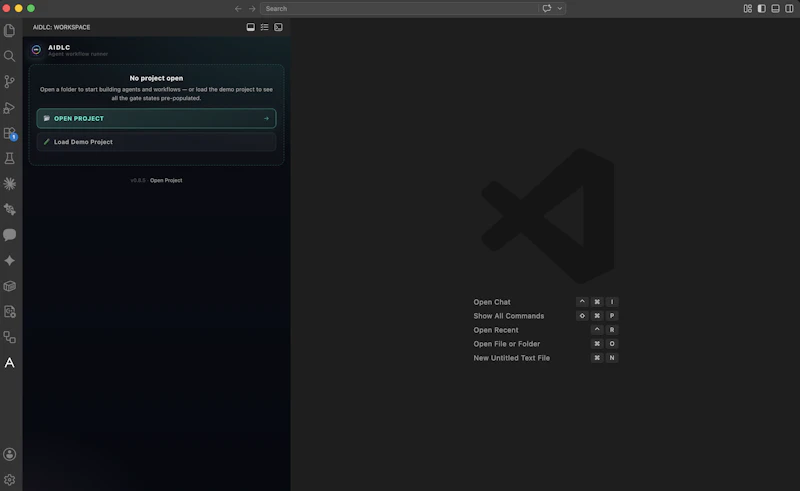Click the checklist icon in workspace header
This screenshot has width=800, height=491.
tap(264, 27)
